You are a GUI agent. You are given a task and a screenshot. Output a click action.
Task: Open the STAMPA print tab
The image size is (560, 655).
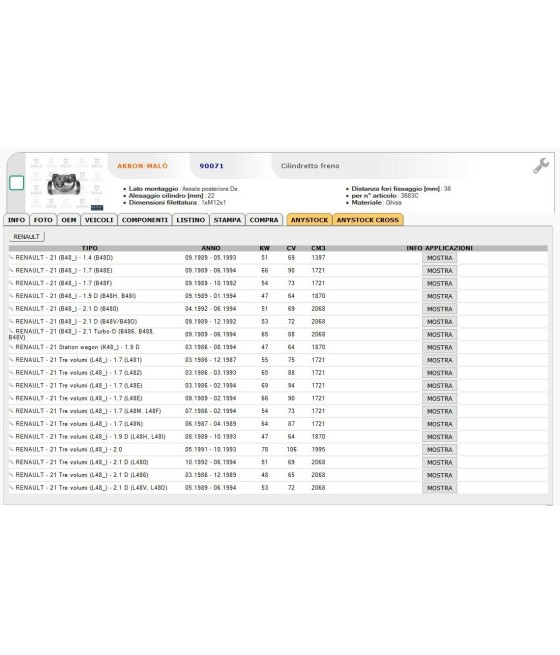(x=227, y=220)
